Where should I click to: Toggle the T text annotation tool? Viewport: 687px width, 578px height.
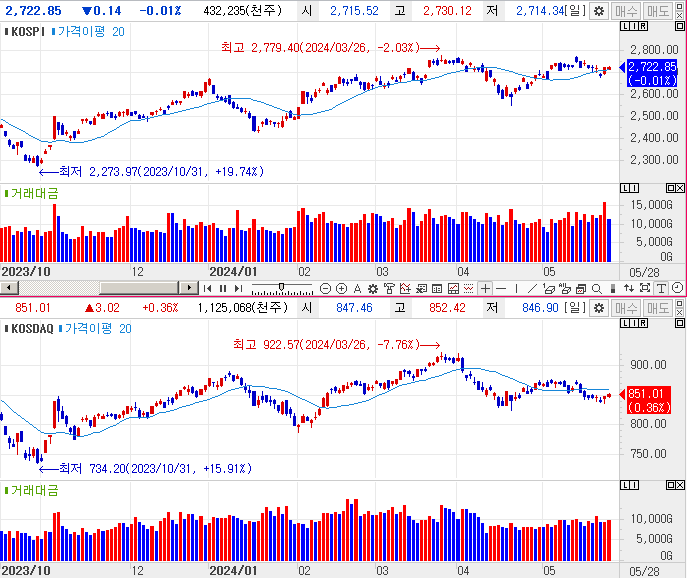pyautogui.click(x=661, y=288)
